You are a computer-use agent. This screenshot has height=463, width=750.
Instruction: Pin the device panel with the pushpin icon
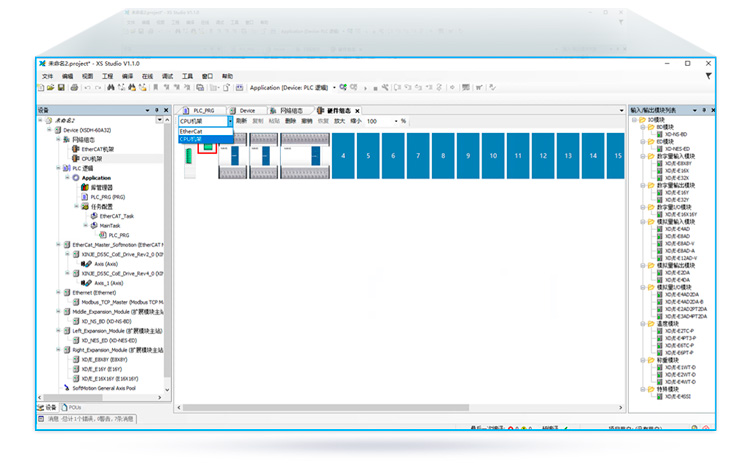pyautogui.click(x=156, y=110)
